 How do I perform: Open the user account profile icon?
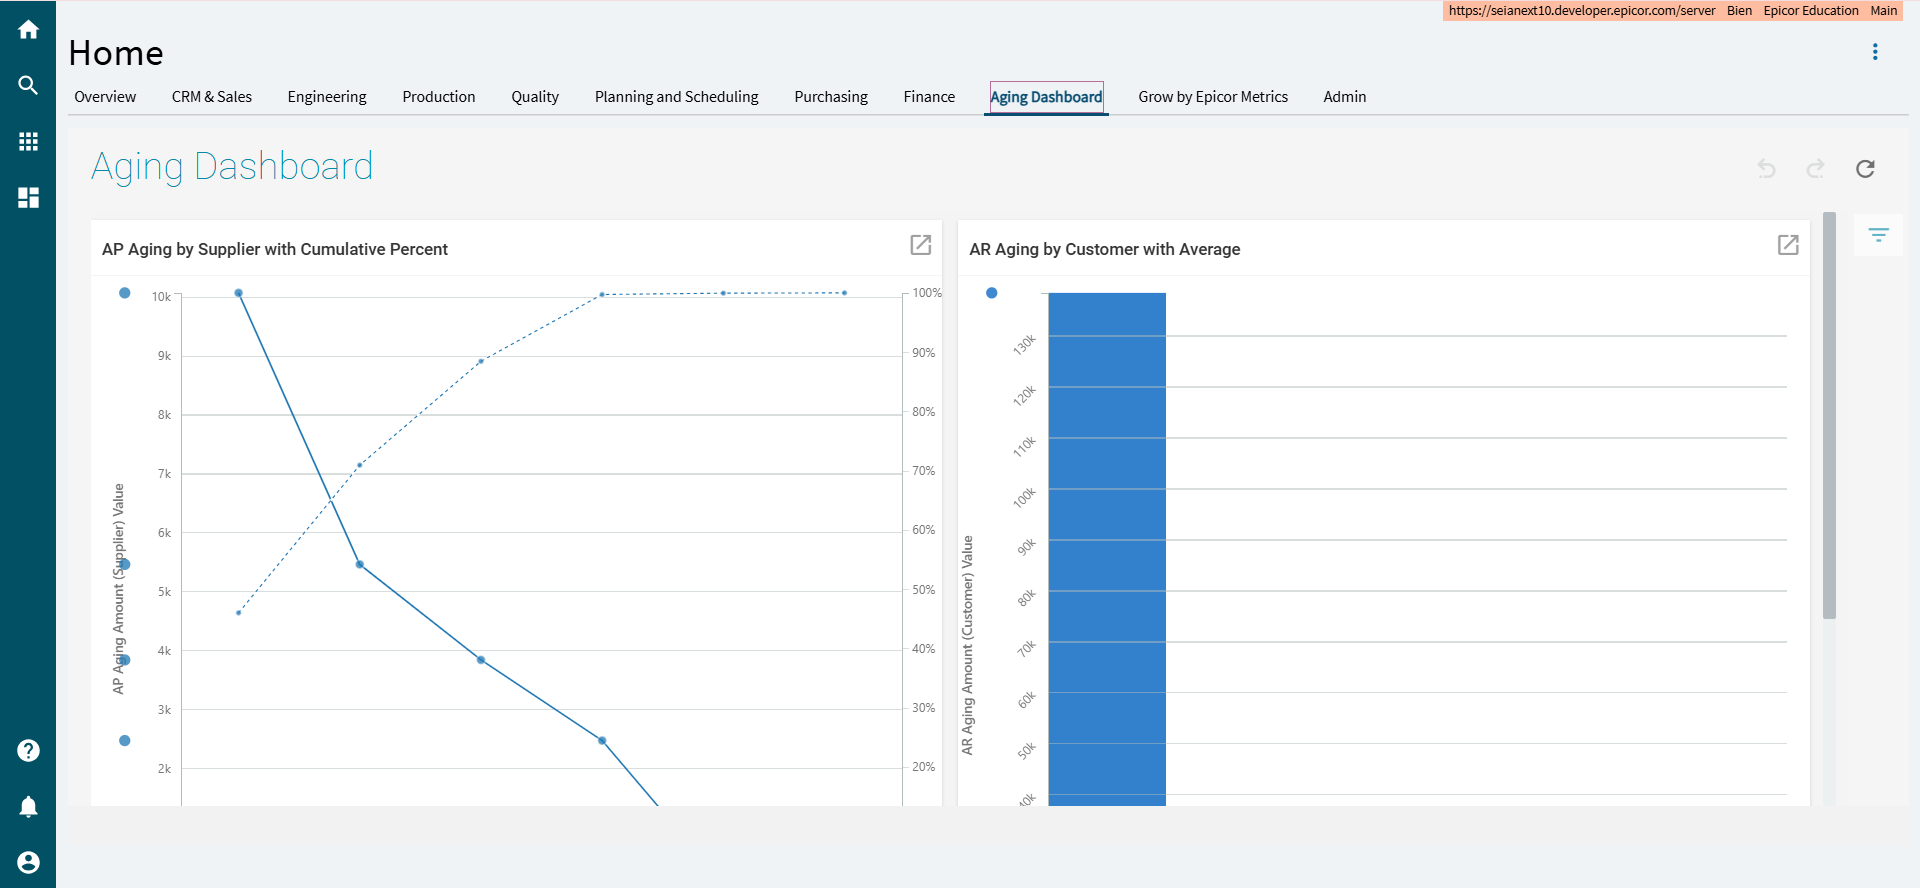point(28,862)
